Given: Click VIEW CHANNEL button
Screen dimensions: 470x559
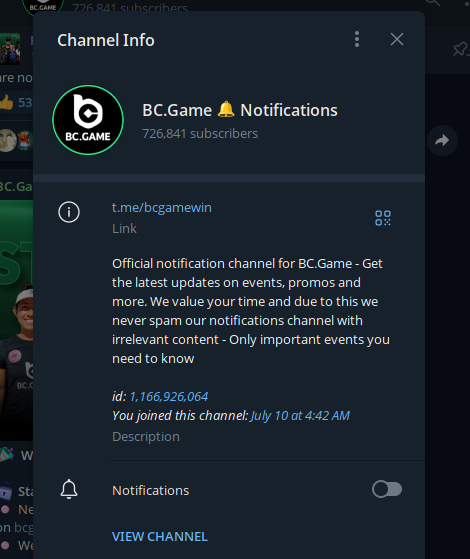Looking at the screenshot, I should point(160,537).
